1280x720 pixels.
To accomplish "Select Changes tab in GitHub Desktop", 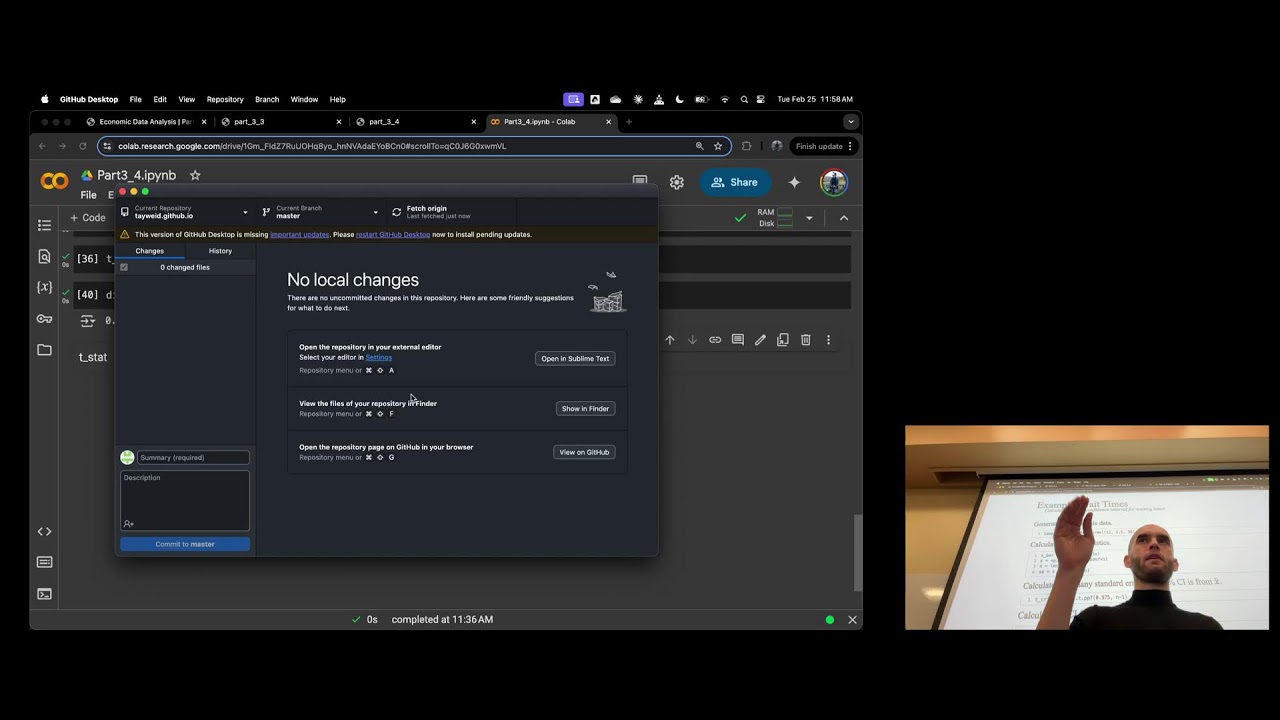I will click(150, 251).
